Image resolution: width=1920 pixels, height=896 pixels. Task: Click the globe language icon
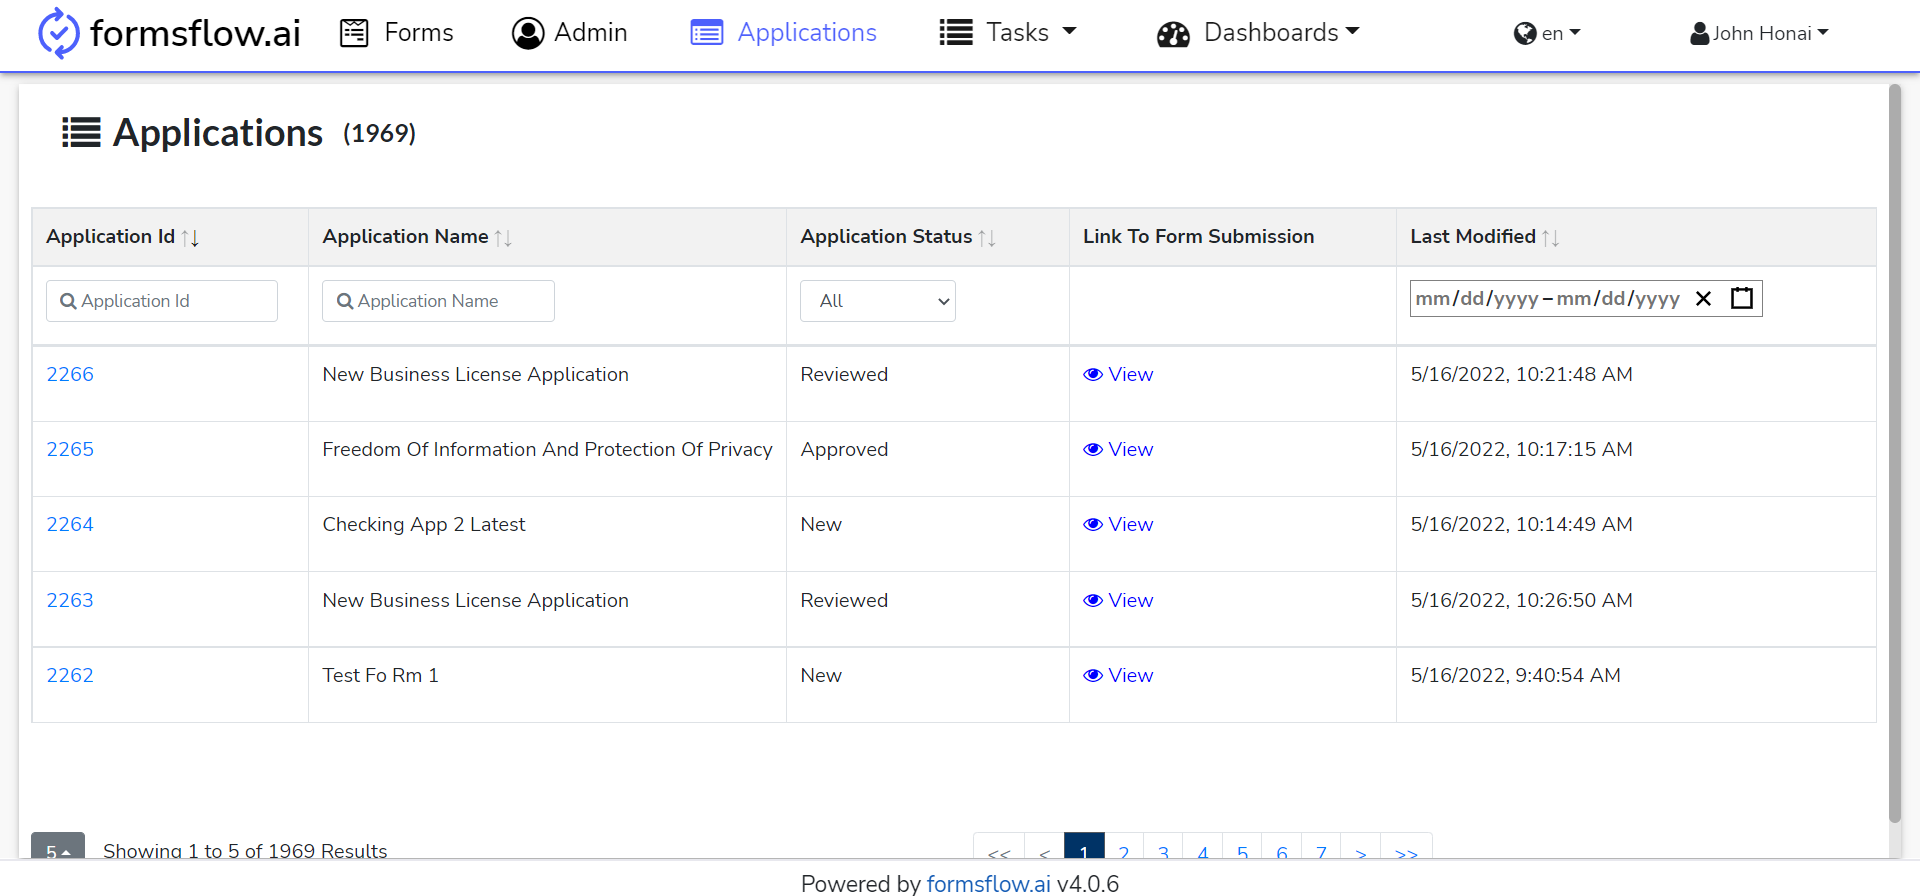1525,34
